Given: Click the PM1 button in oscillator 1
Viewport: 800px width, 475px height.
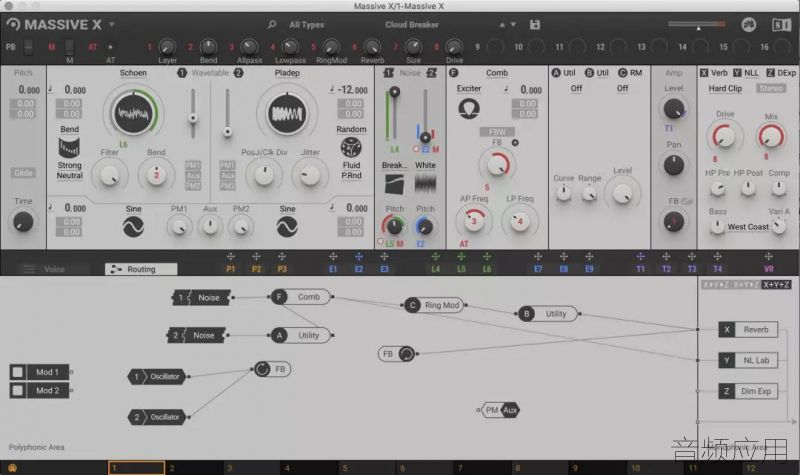Looking at the screenshot, I should tap(192, 165).
